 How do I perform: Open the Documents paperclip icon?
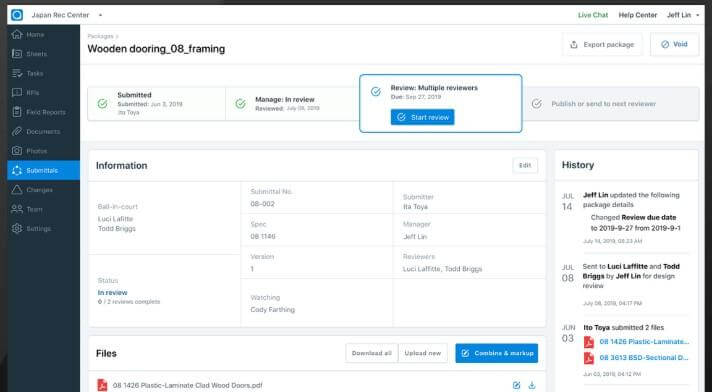tap(17, 131)
